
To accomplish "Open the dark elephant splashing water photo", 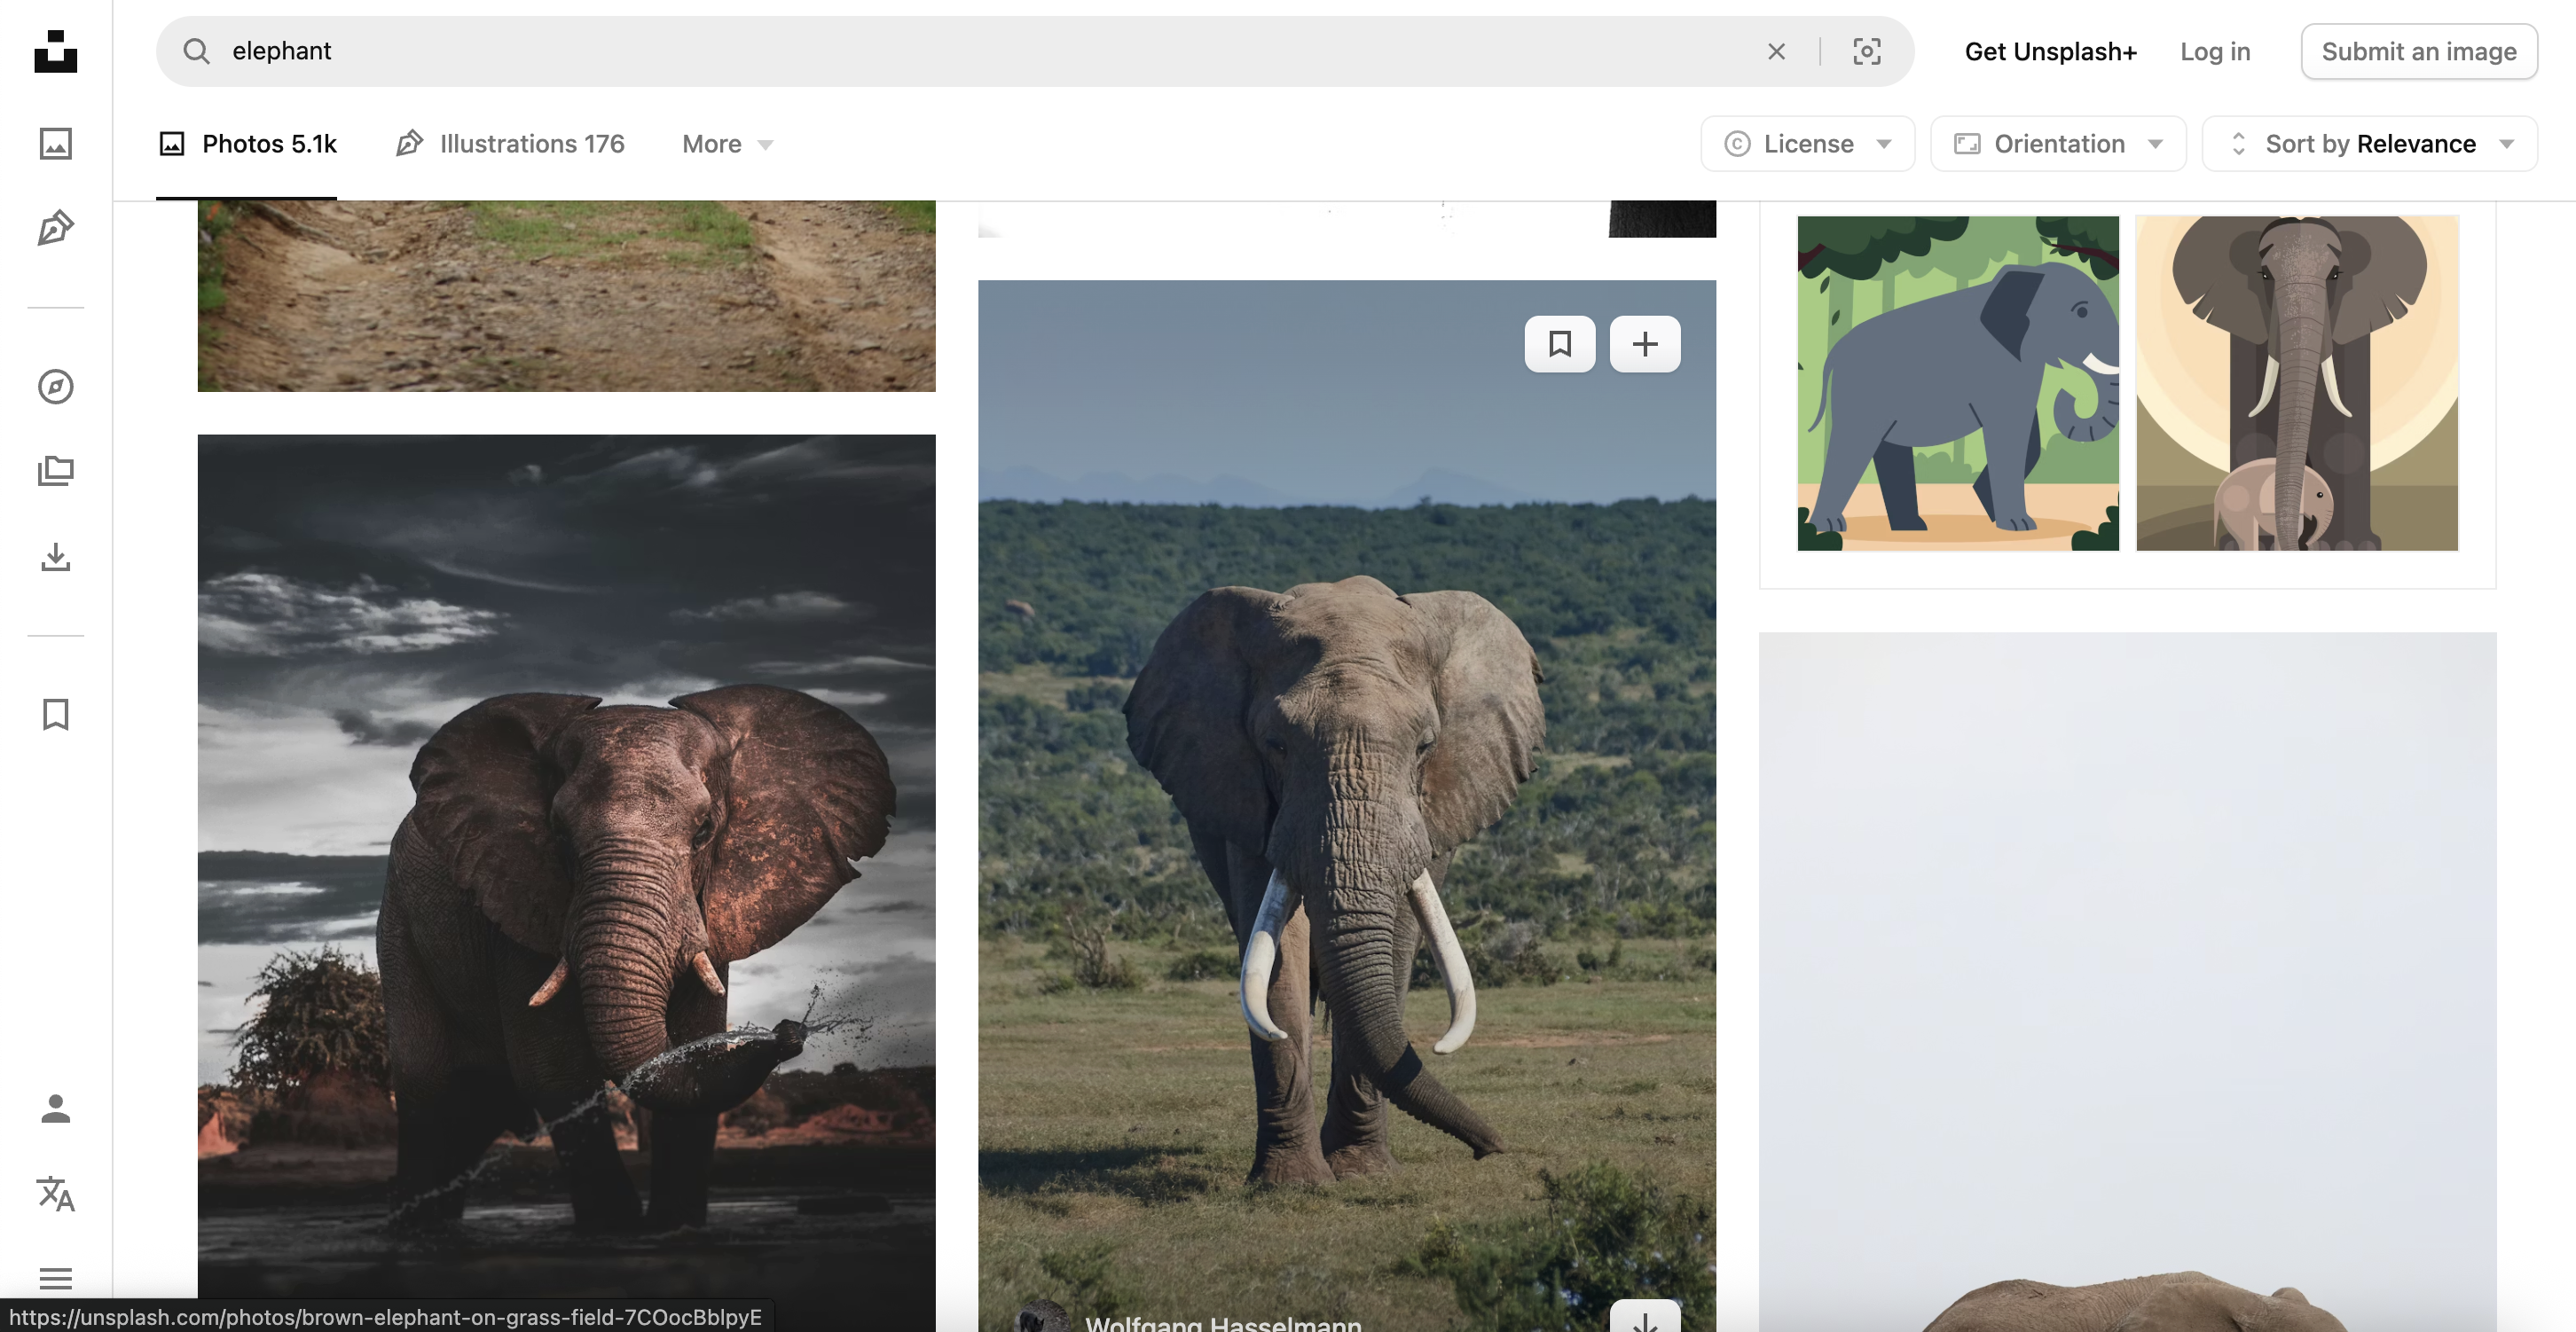I will click(x=566, y=883).
